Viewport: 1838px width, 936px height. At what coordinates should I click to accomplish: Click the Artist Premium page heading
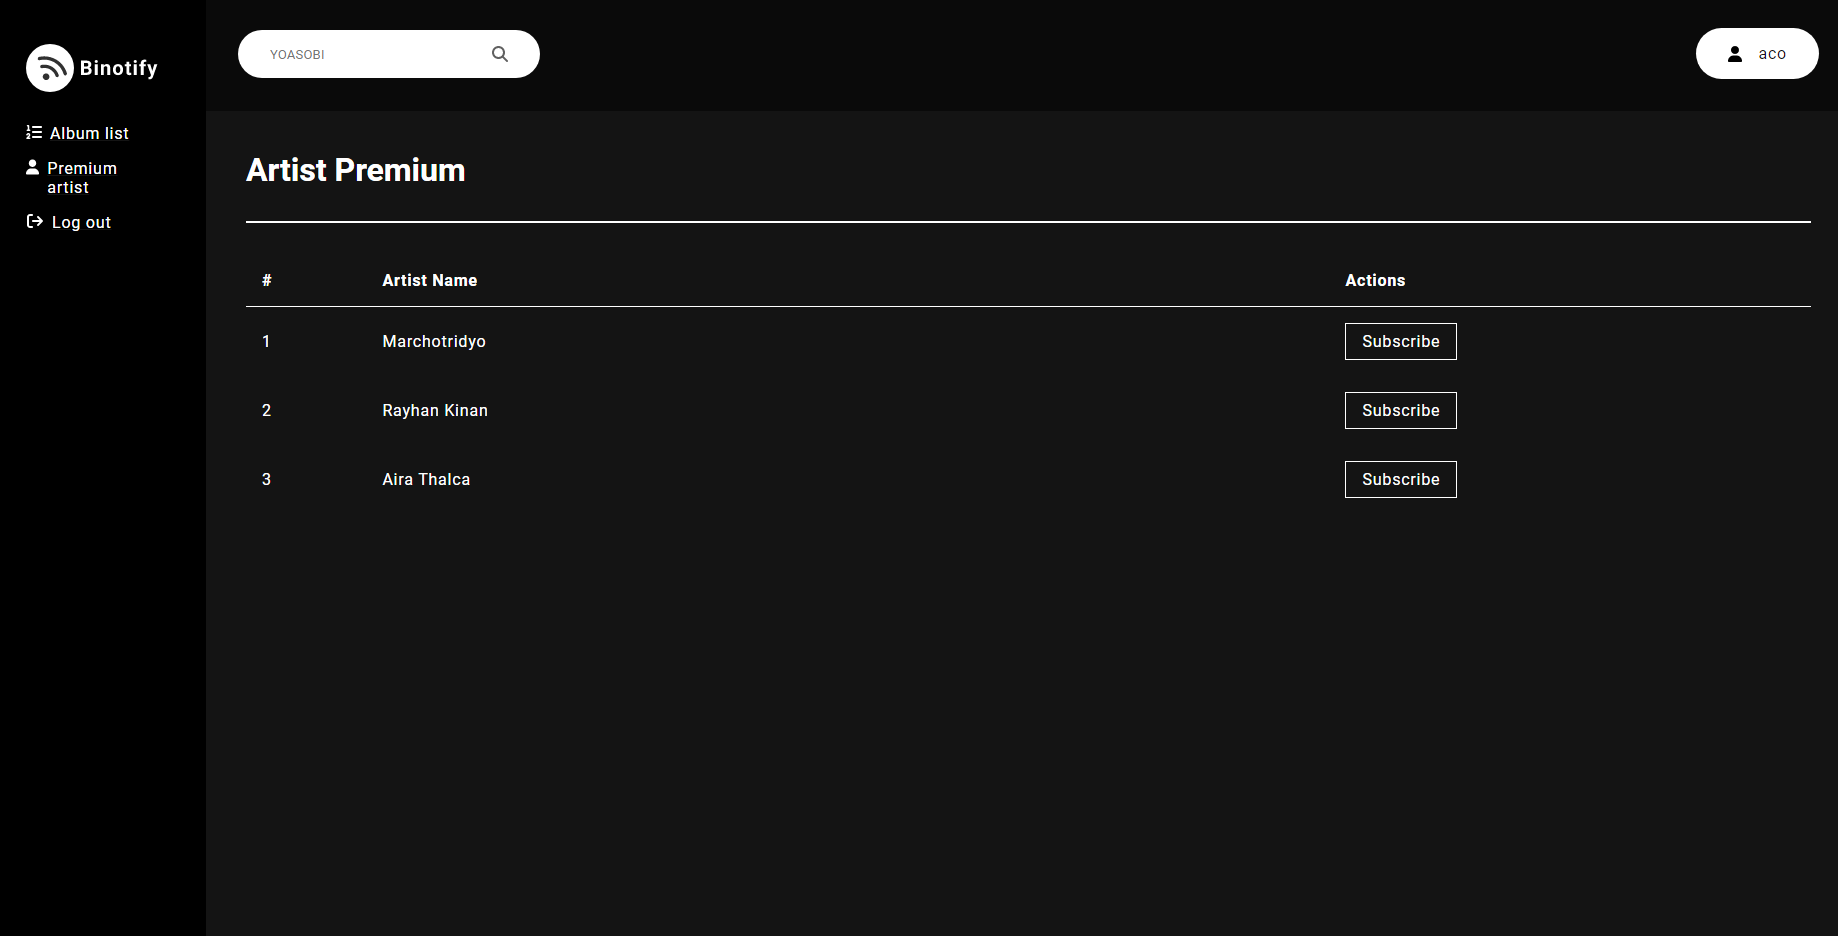(356, 170)
